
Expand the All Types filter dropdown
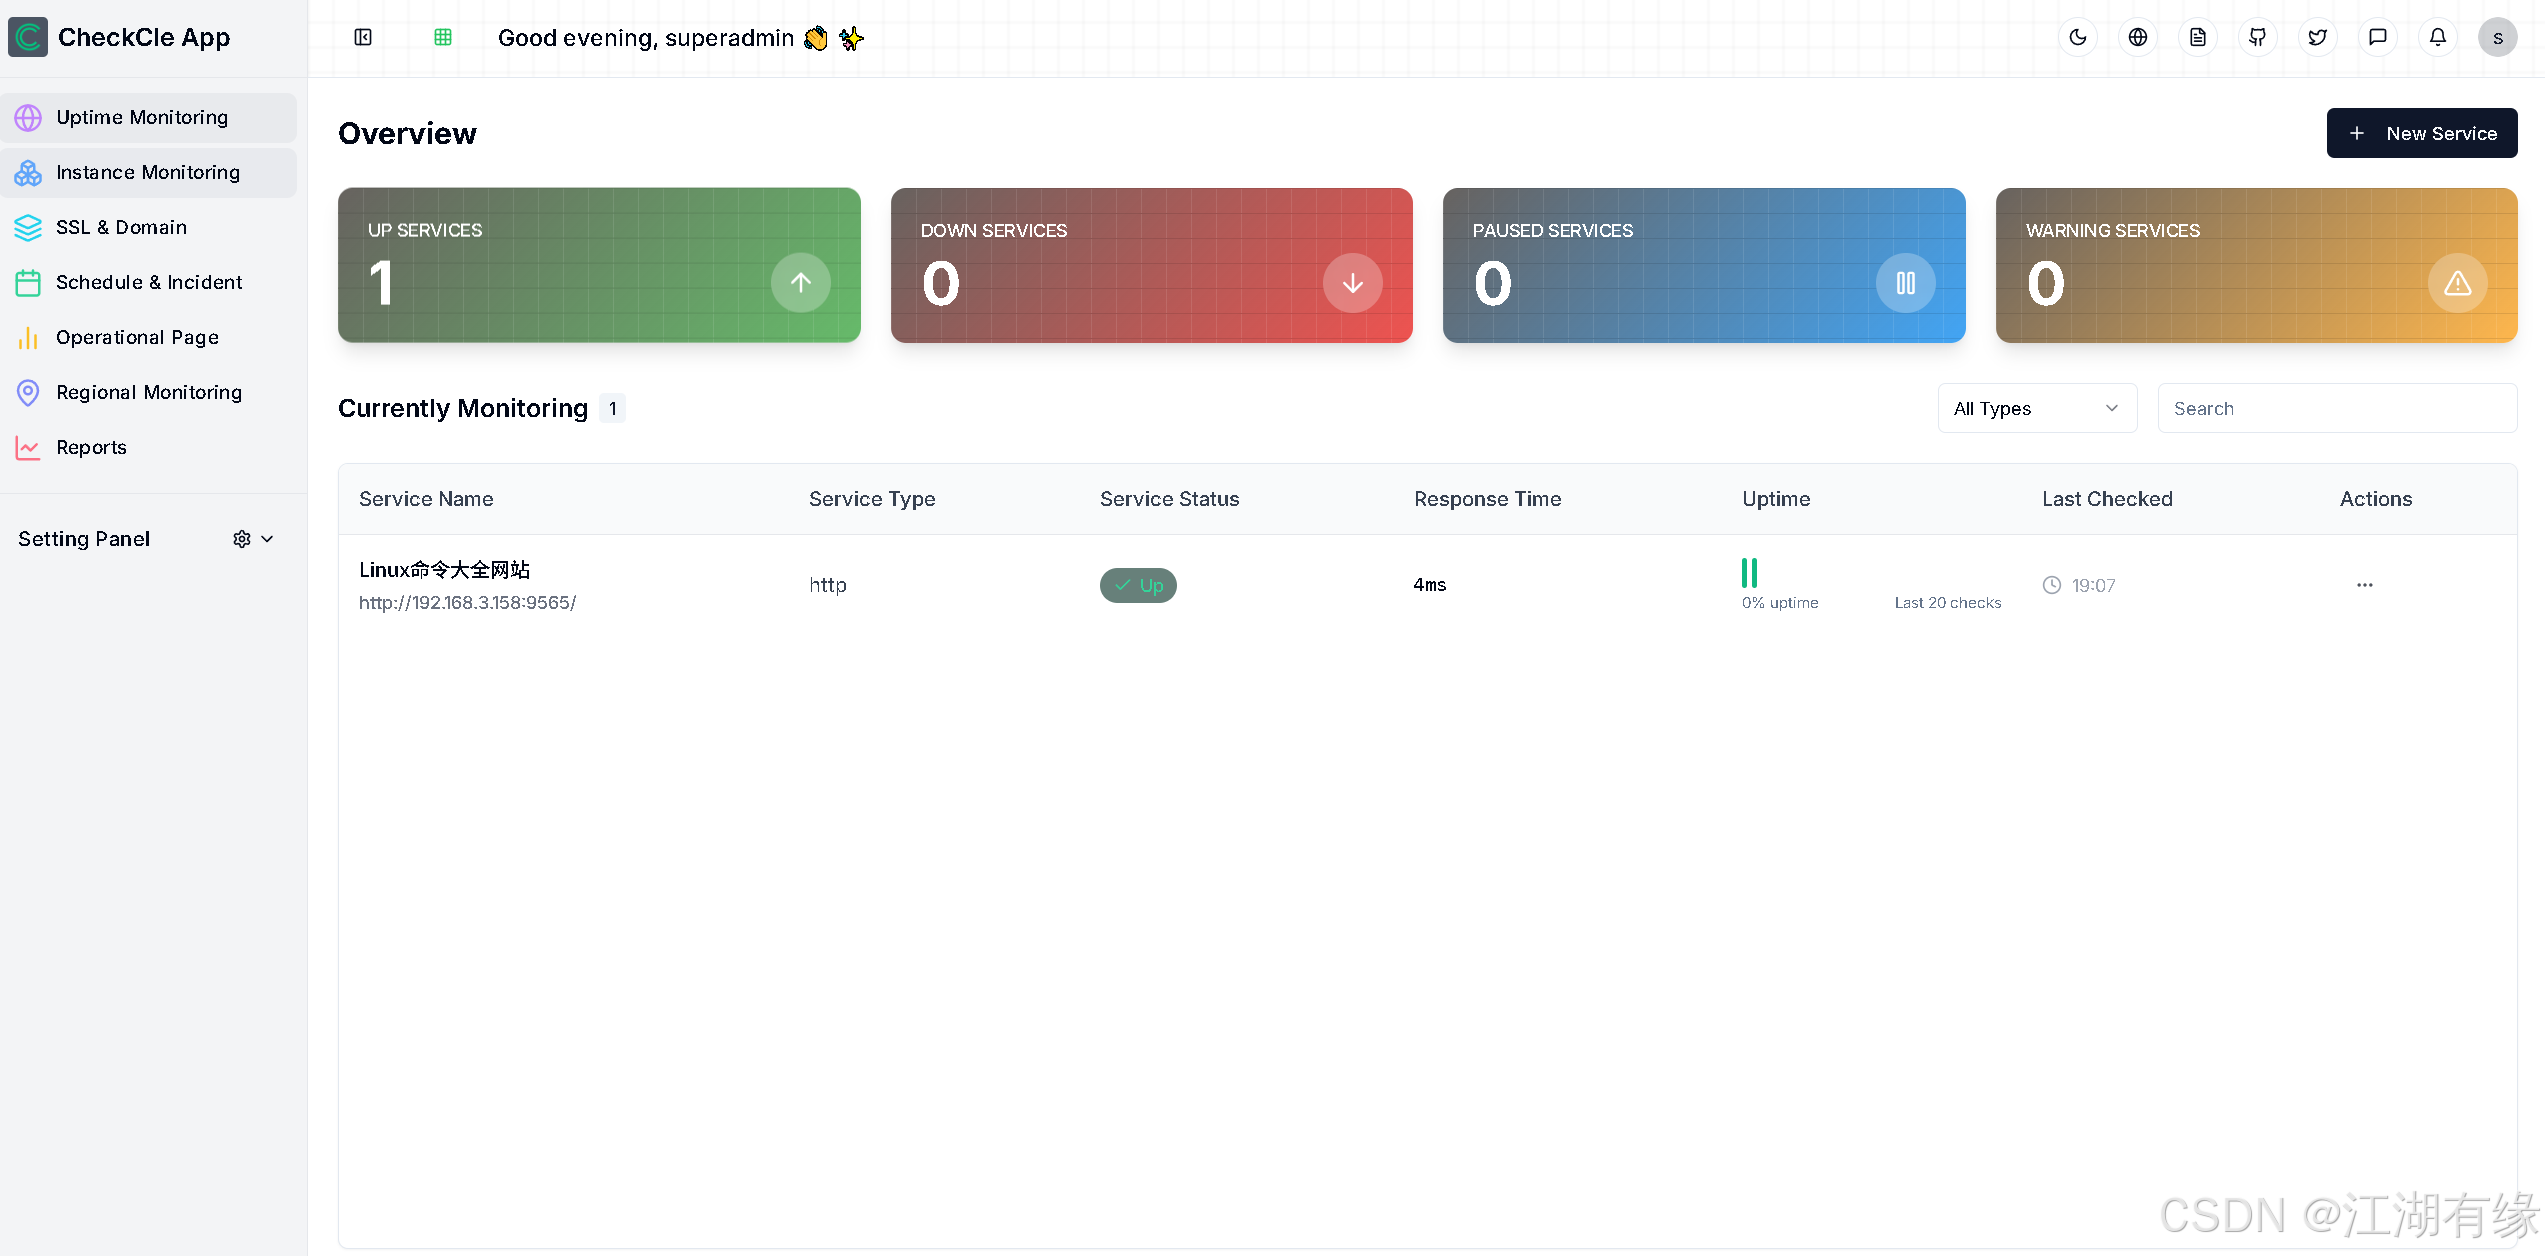coord(2037,408)
